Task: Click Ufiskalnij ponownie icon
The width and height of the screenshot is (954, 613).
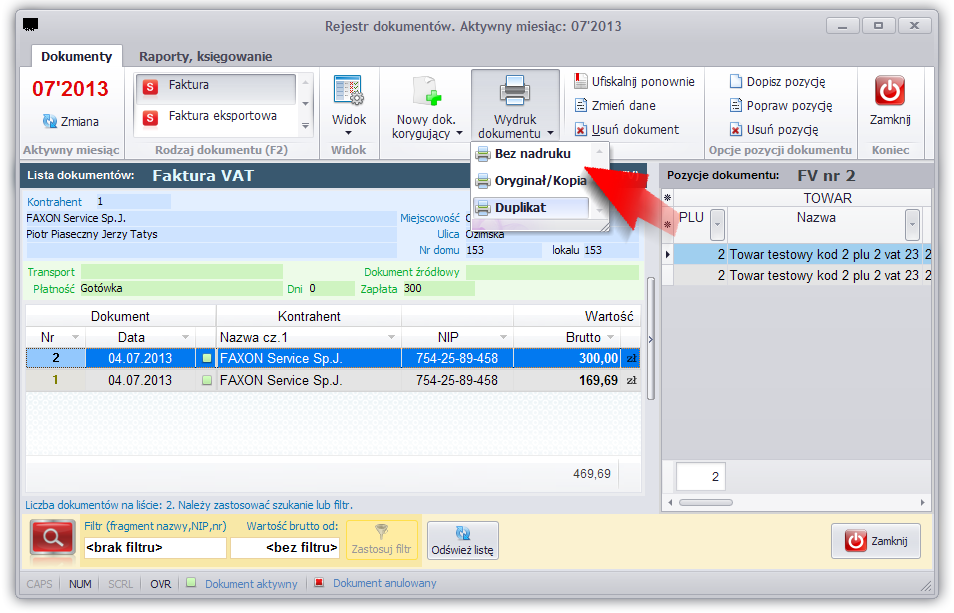Action: coord(581,81)
